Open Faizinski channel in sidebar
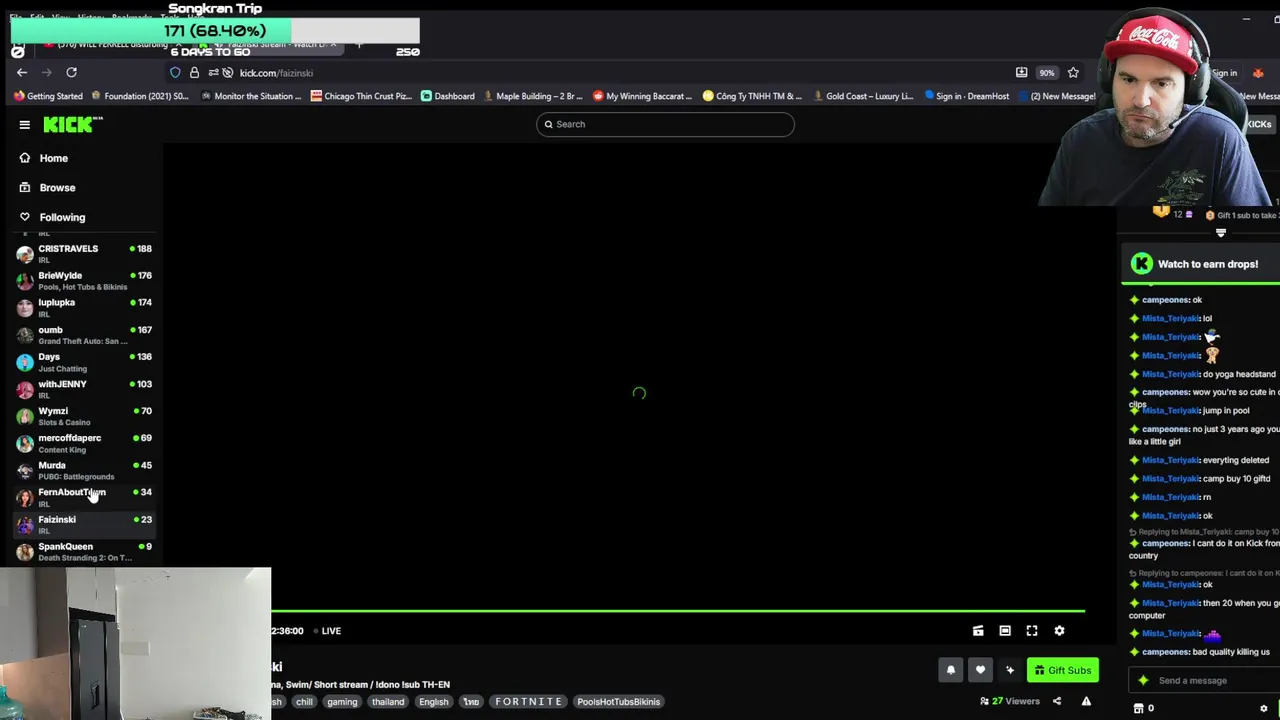 coord(84,524)
